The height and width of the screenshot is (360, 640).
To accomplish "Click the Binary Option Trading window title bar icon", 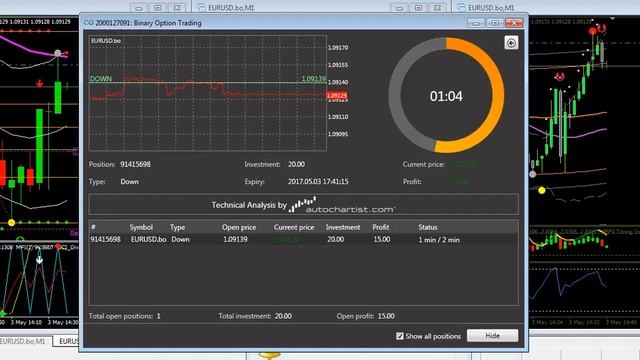I will pos(89,23).
